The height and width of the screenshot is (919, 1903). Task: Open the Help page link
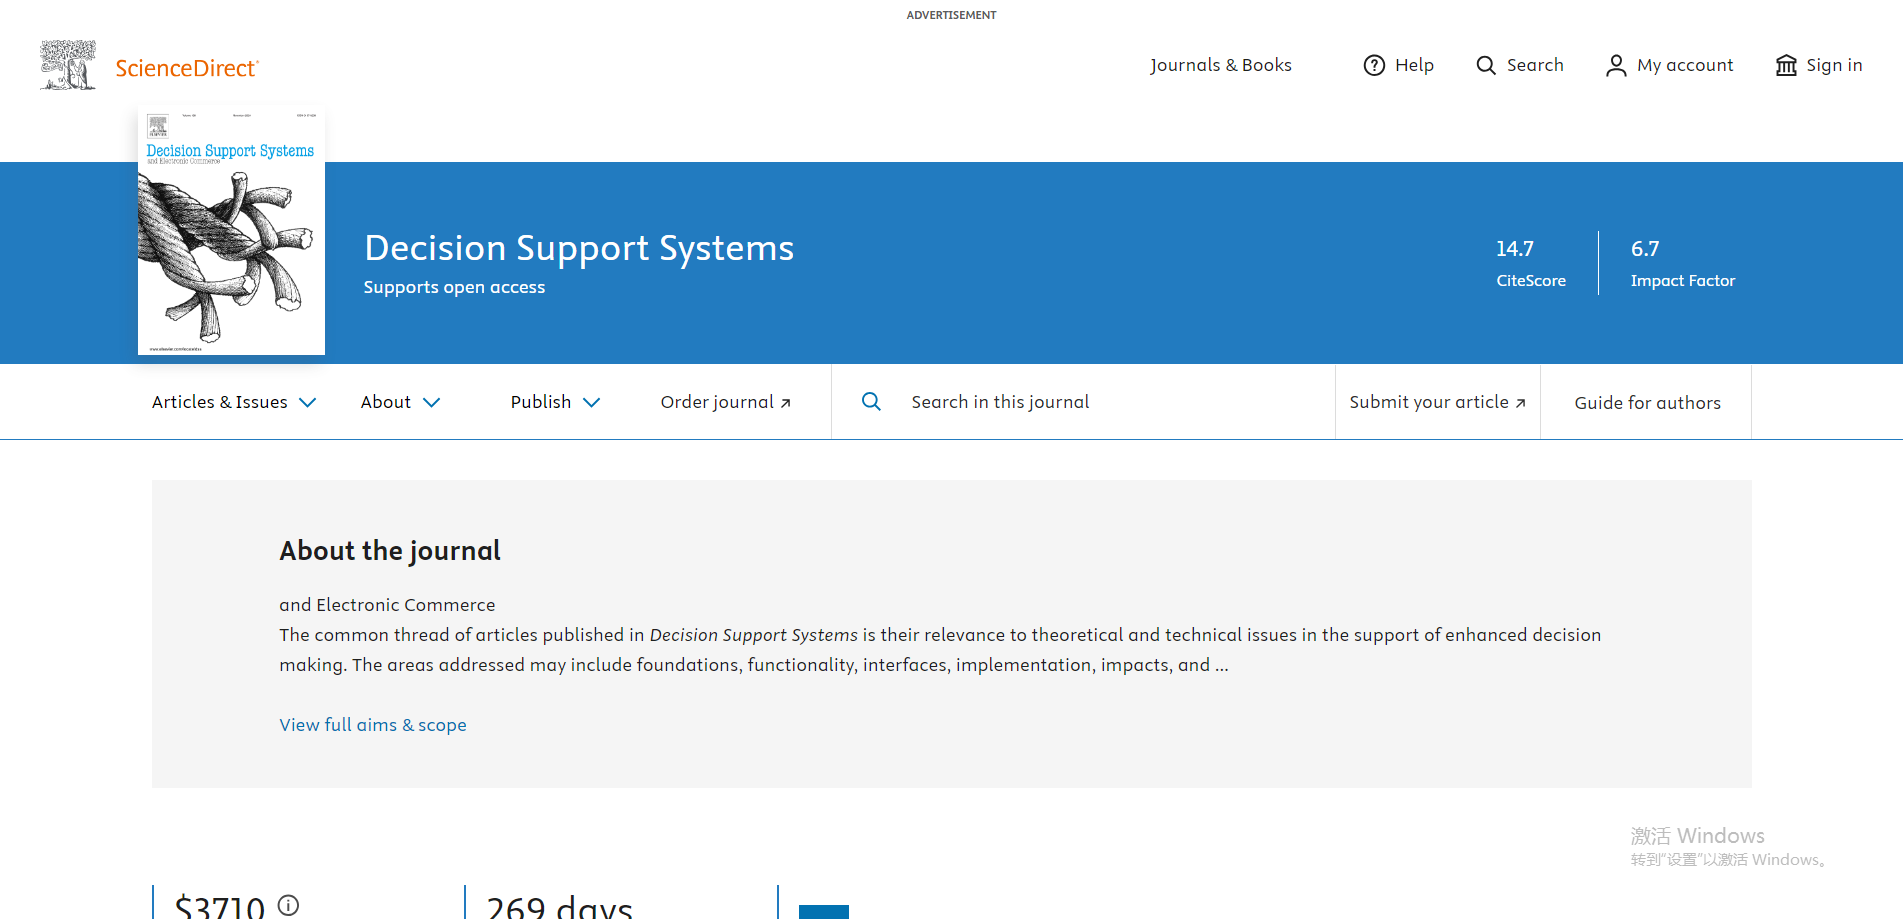(1414, 65)
